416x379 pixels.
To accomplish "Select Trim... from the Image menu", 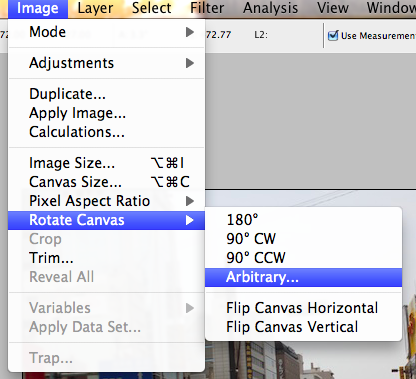I will 106,258.
